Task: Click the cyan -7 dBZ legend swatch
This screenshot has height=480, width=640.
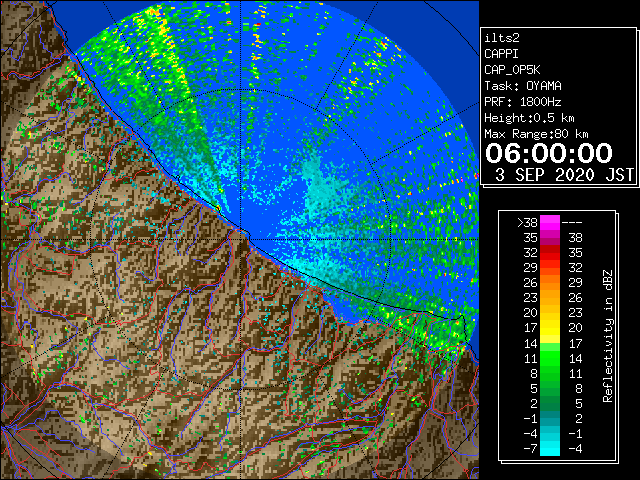Action: tap(550, 448)
